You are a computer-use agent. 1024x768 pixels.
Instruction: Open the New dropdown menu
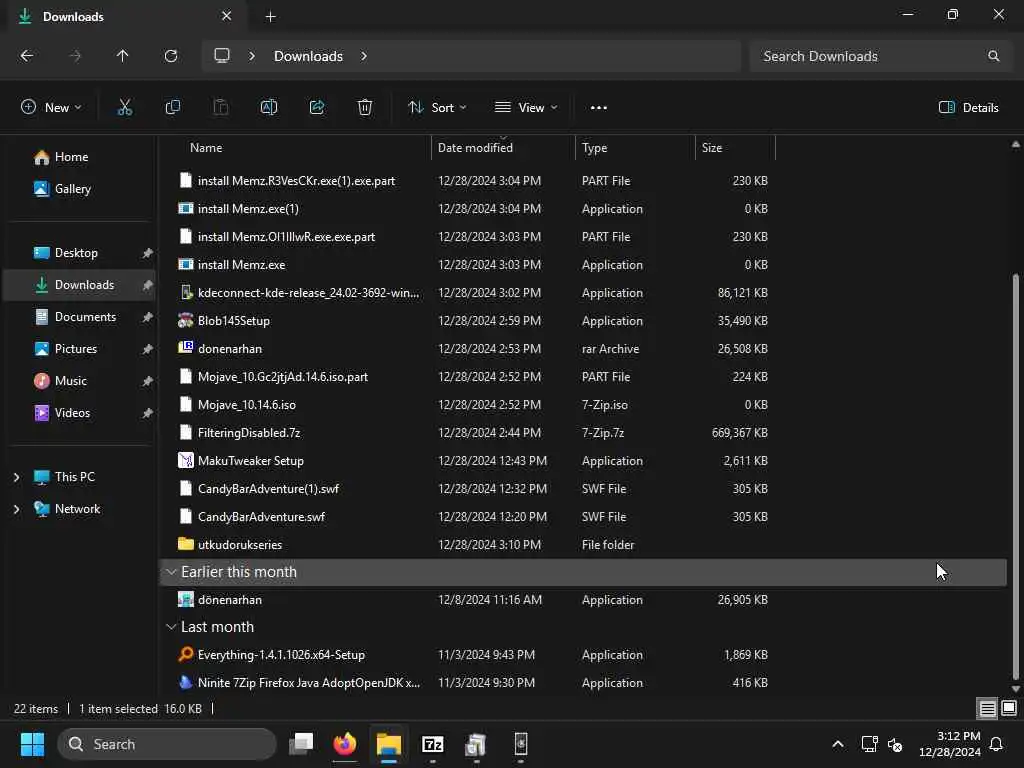click(52, 108)
